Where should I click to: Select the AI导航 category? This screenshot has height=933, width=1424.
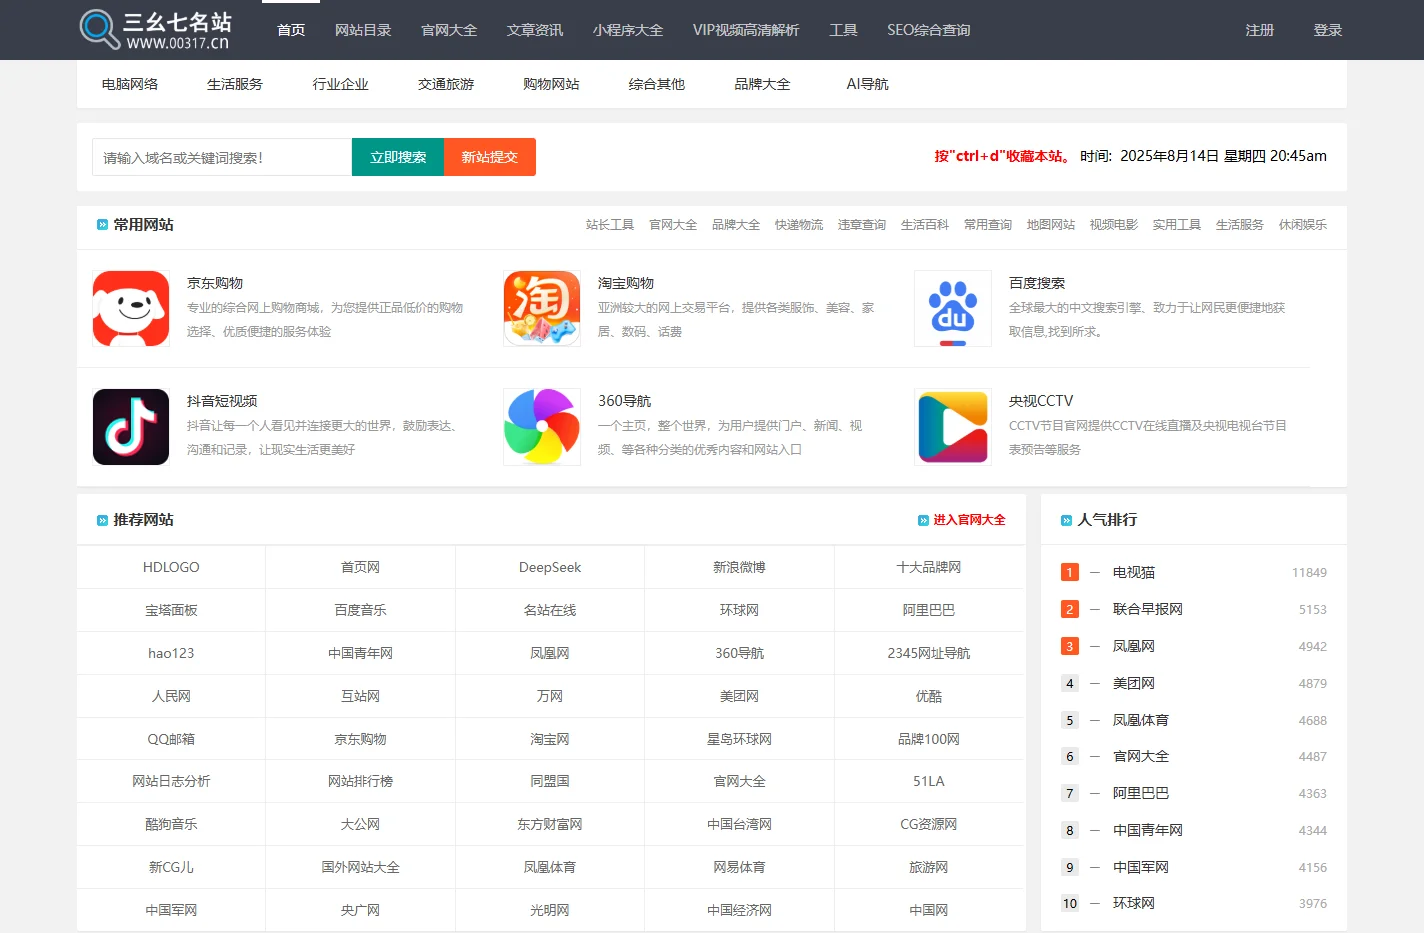click(867, 84)
